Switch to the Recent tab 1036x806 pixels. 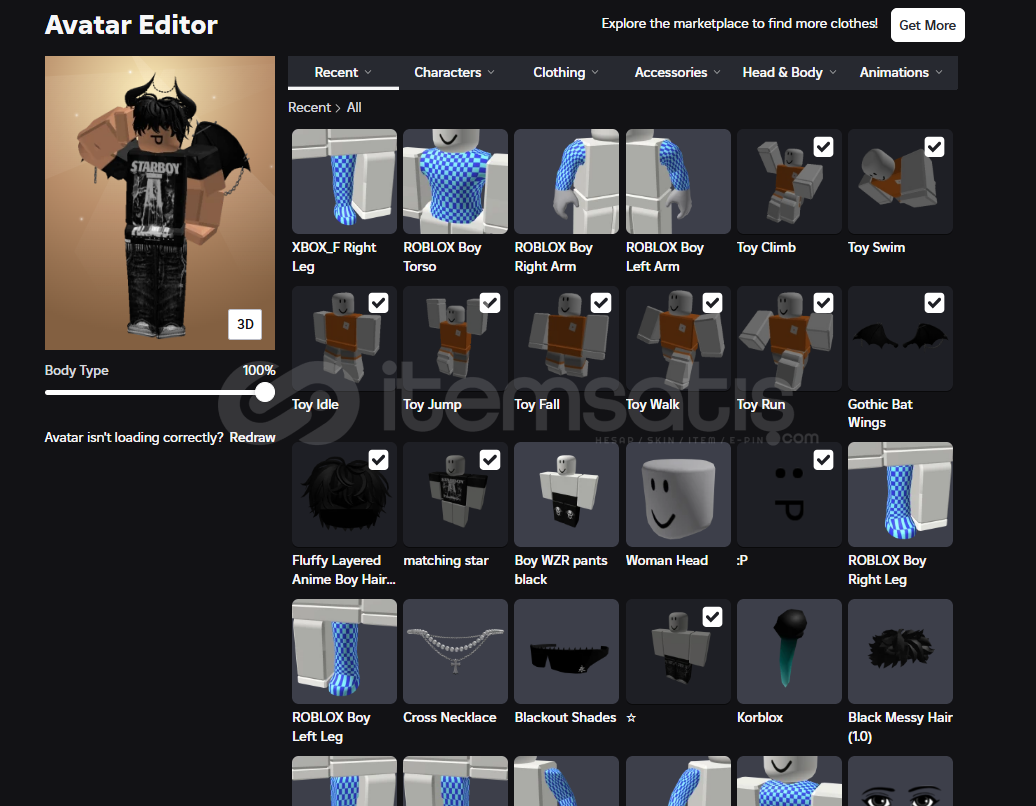tap(343, 72)
